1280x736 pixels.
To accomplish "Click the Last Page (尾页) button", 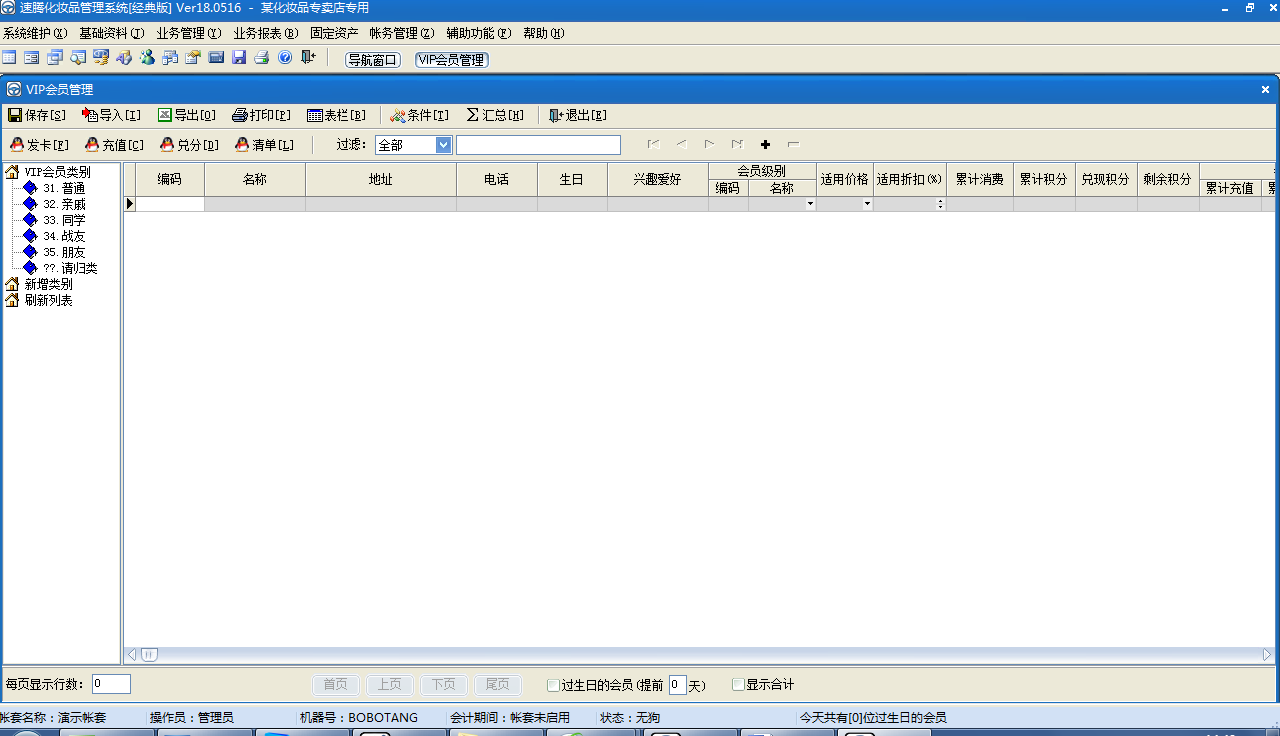I will click(x=498, y=685).
